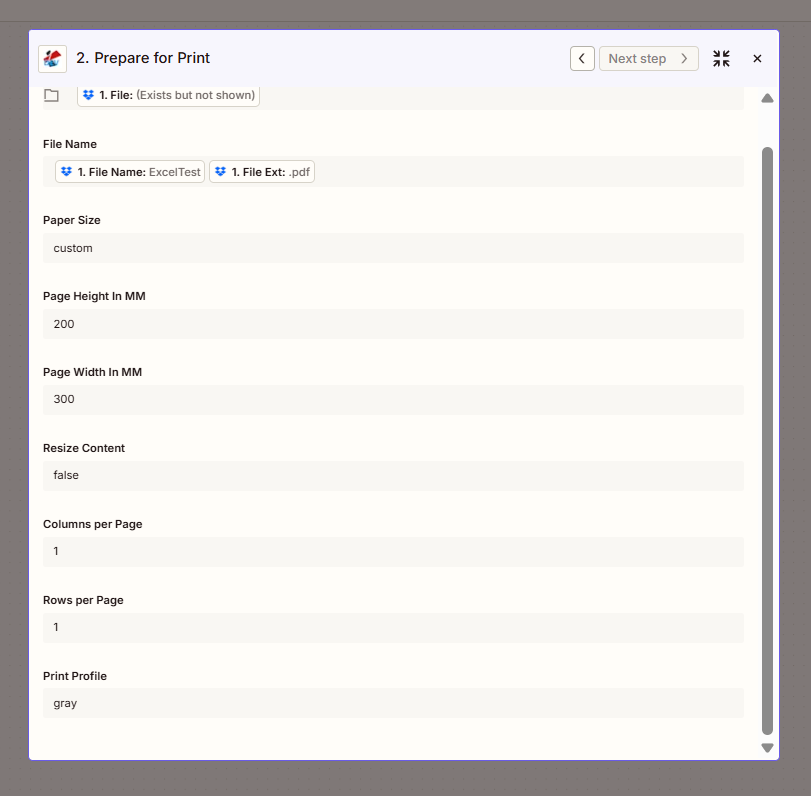Select the Dropbox File pill token
Viewport: 811px width, 796px height.
click(168, 96)
